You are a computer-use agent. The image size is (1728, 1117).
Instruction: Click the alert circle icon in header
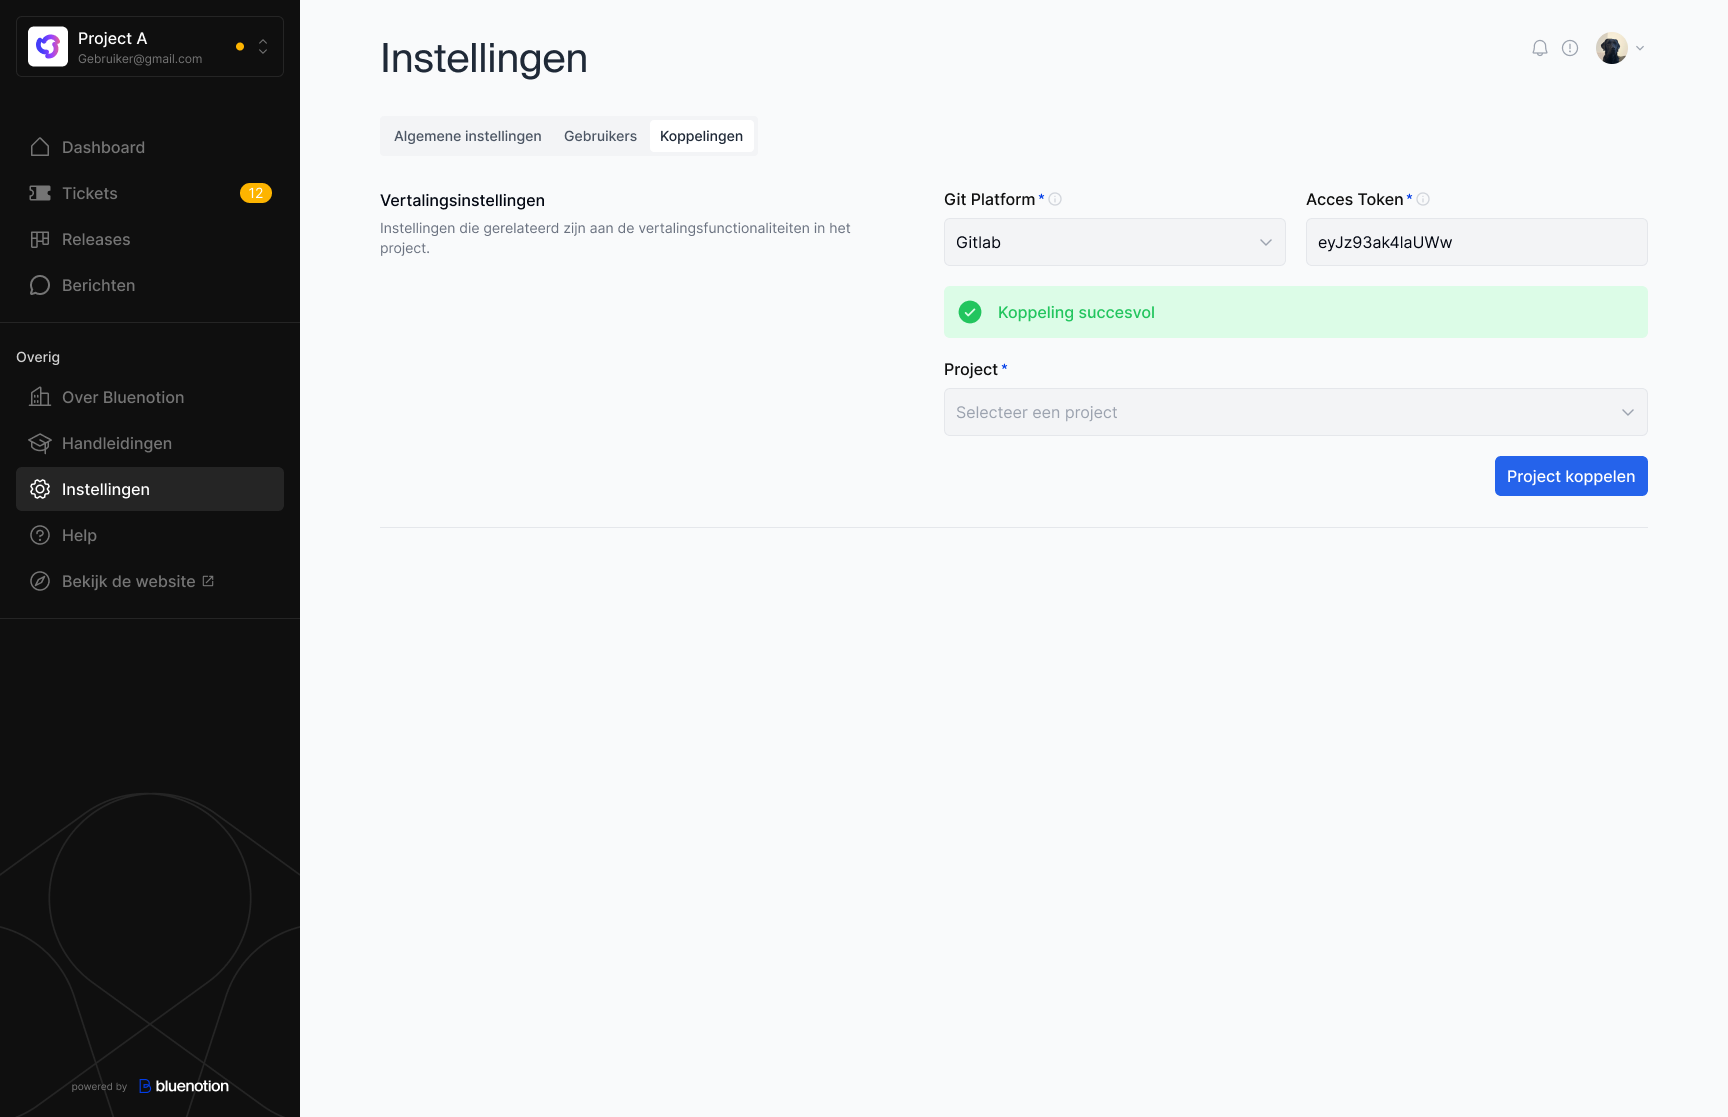(1570, 48)
